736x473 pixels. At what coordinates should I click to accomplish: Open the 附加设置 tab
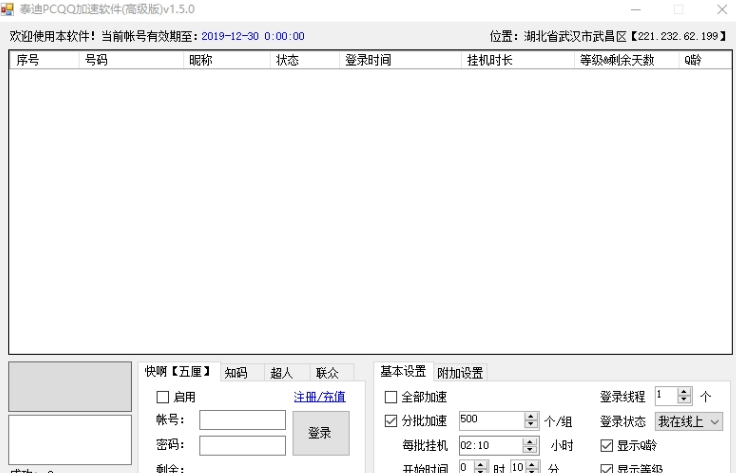[x=460, y=373]
